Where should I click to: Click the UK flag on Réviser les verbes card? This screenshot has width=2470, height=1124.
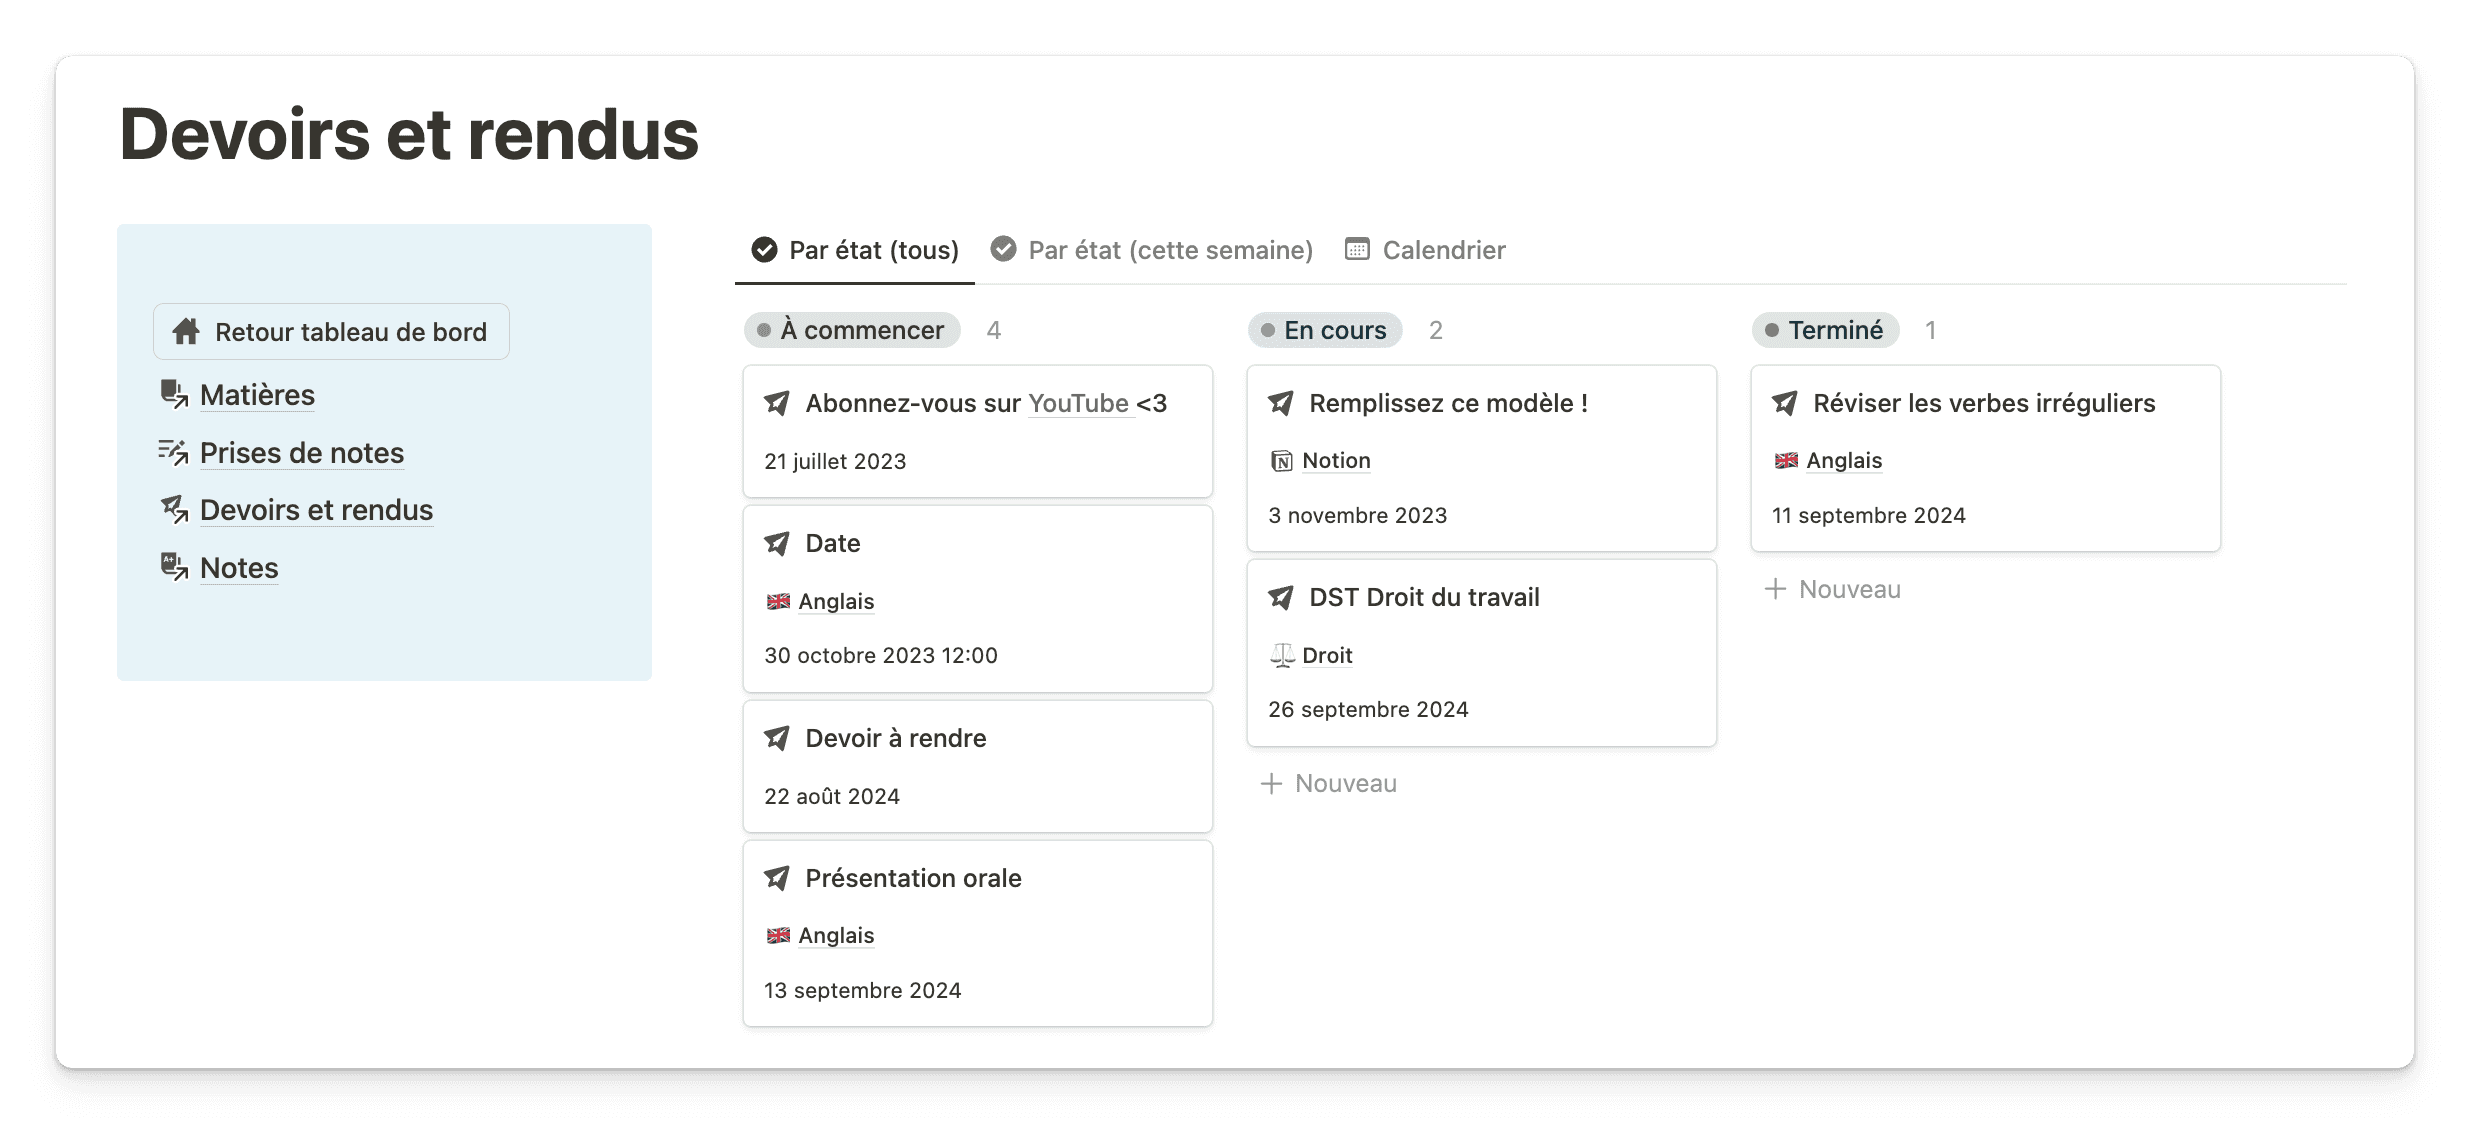coord(1786,460)
